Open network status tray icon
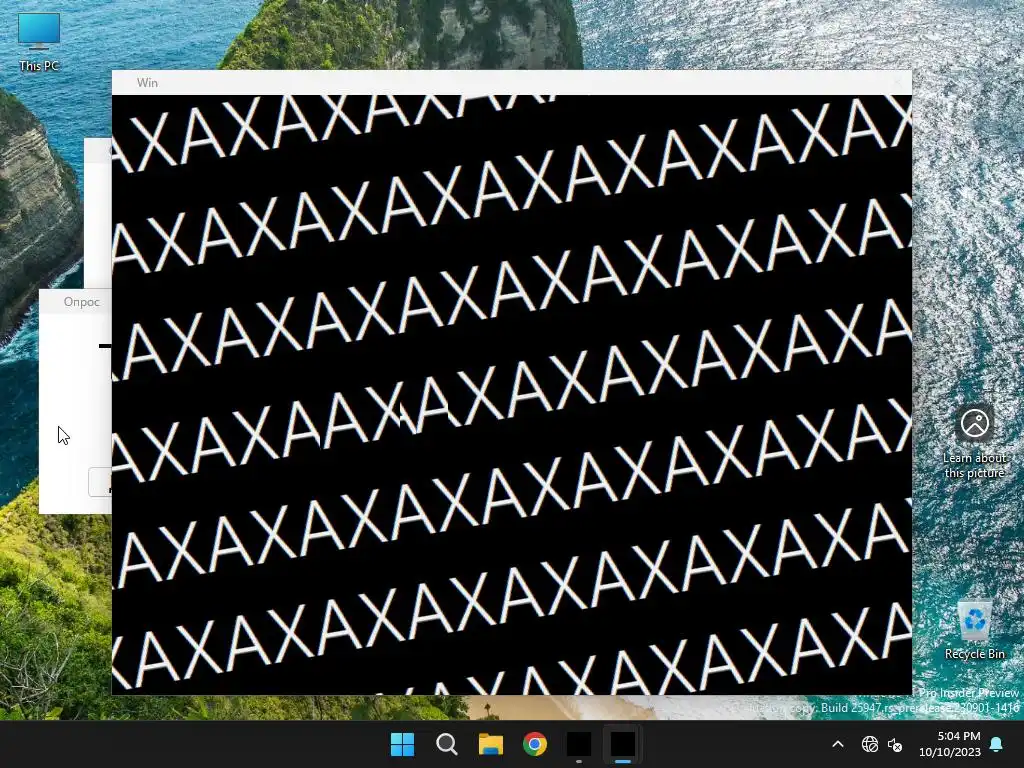1024x768 pixels. [870, 744]
